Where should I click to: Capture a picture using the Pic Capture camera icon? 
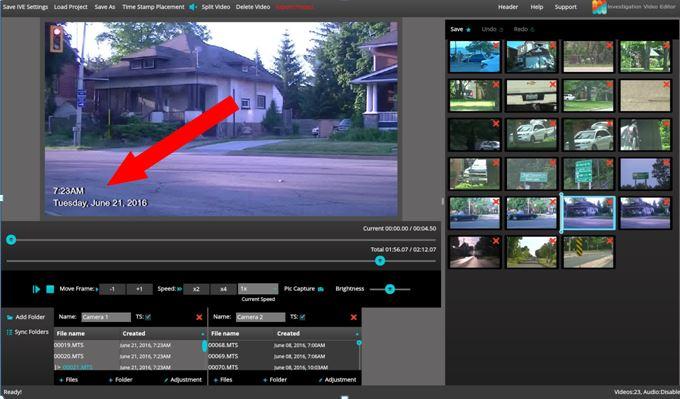tap(321, 289)
